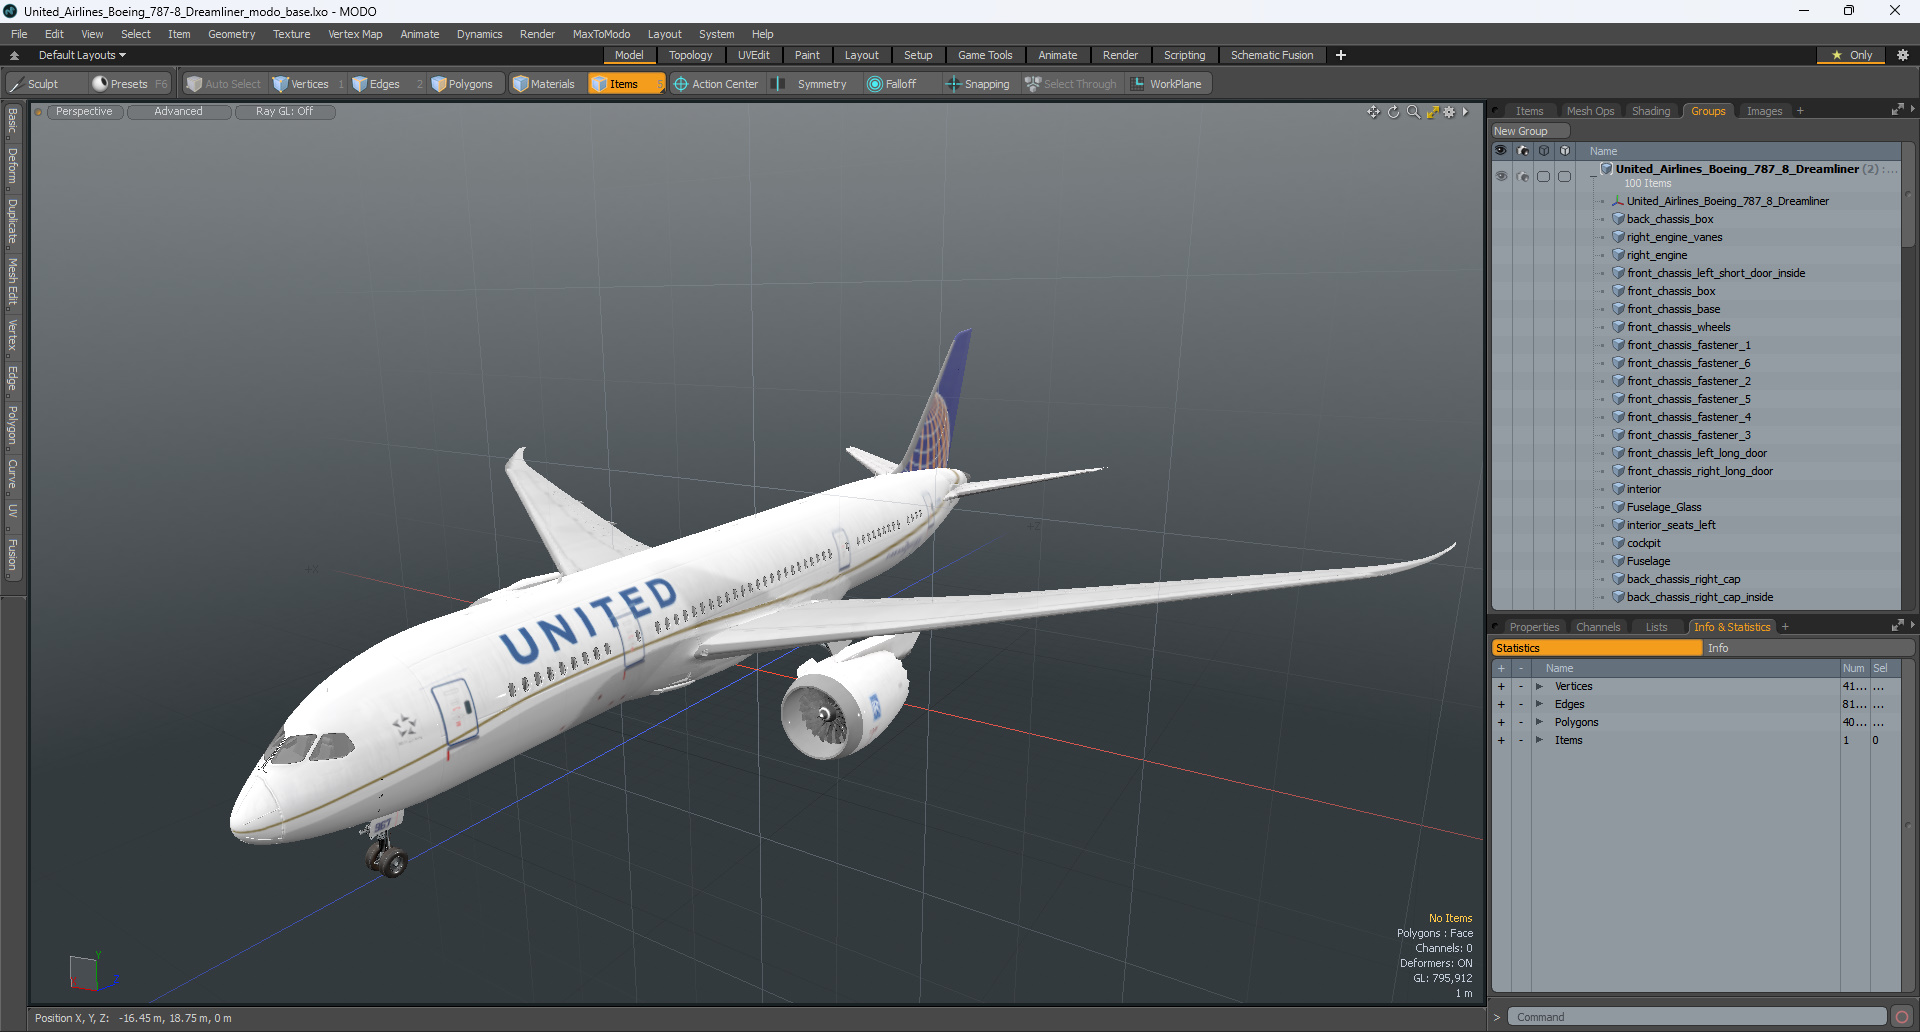Expand the Groups panel to fullscreen
The height and width of the screenshot is (1032, 1920).
click(1897, 110)
